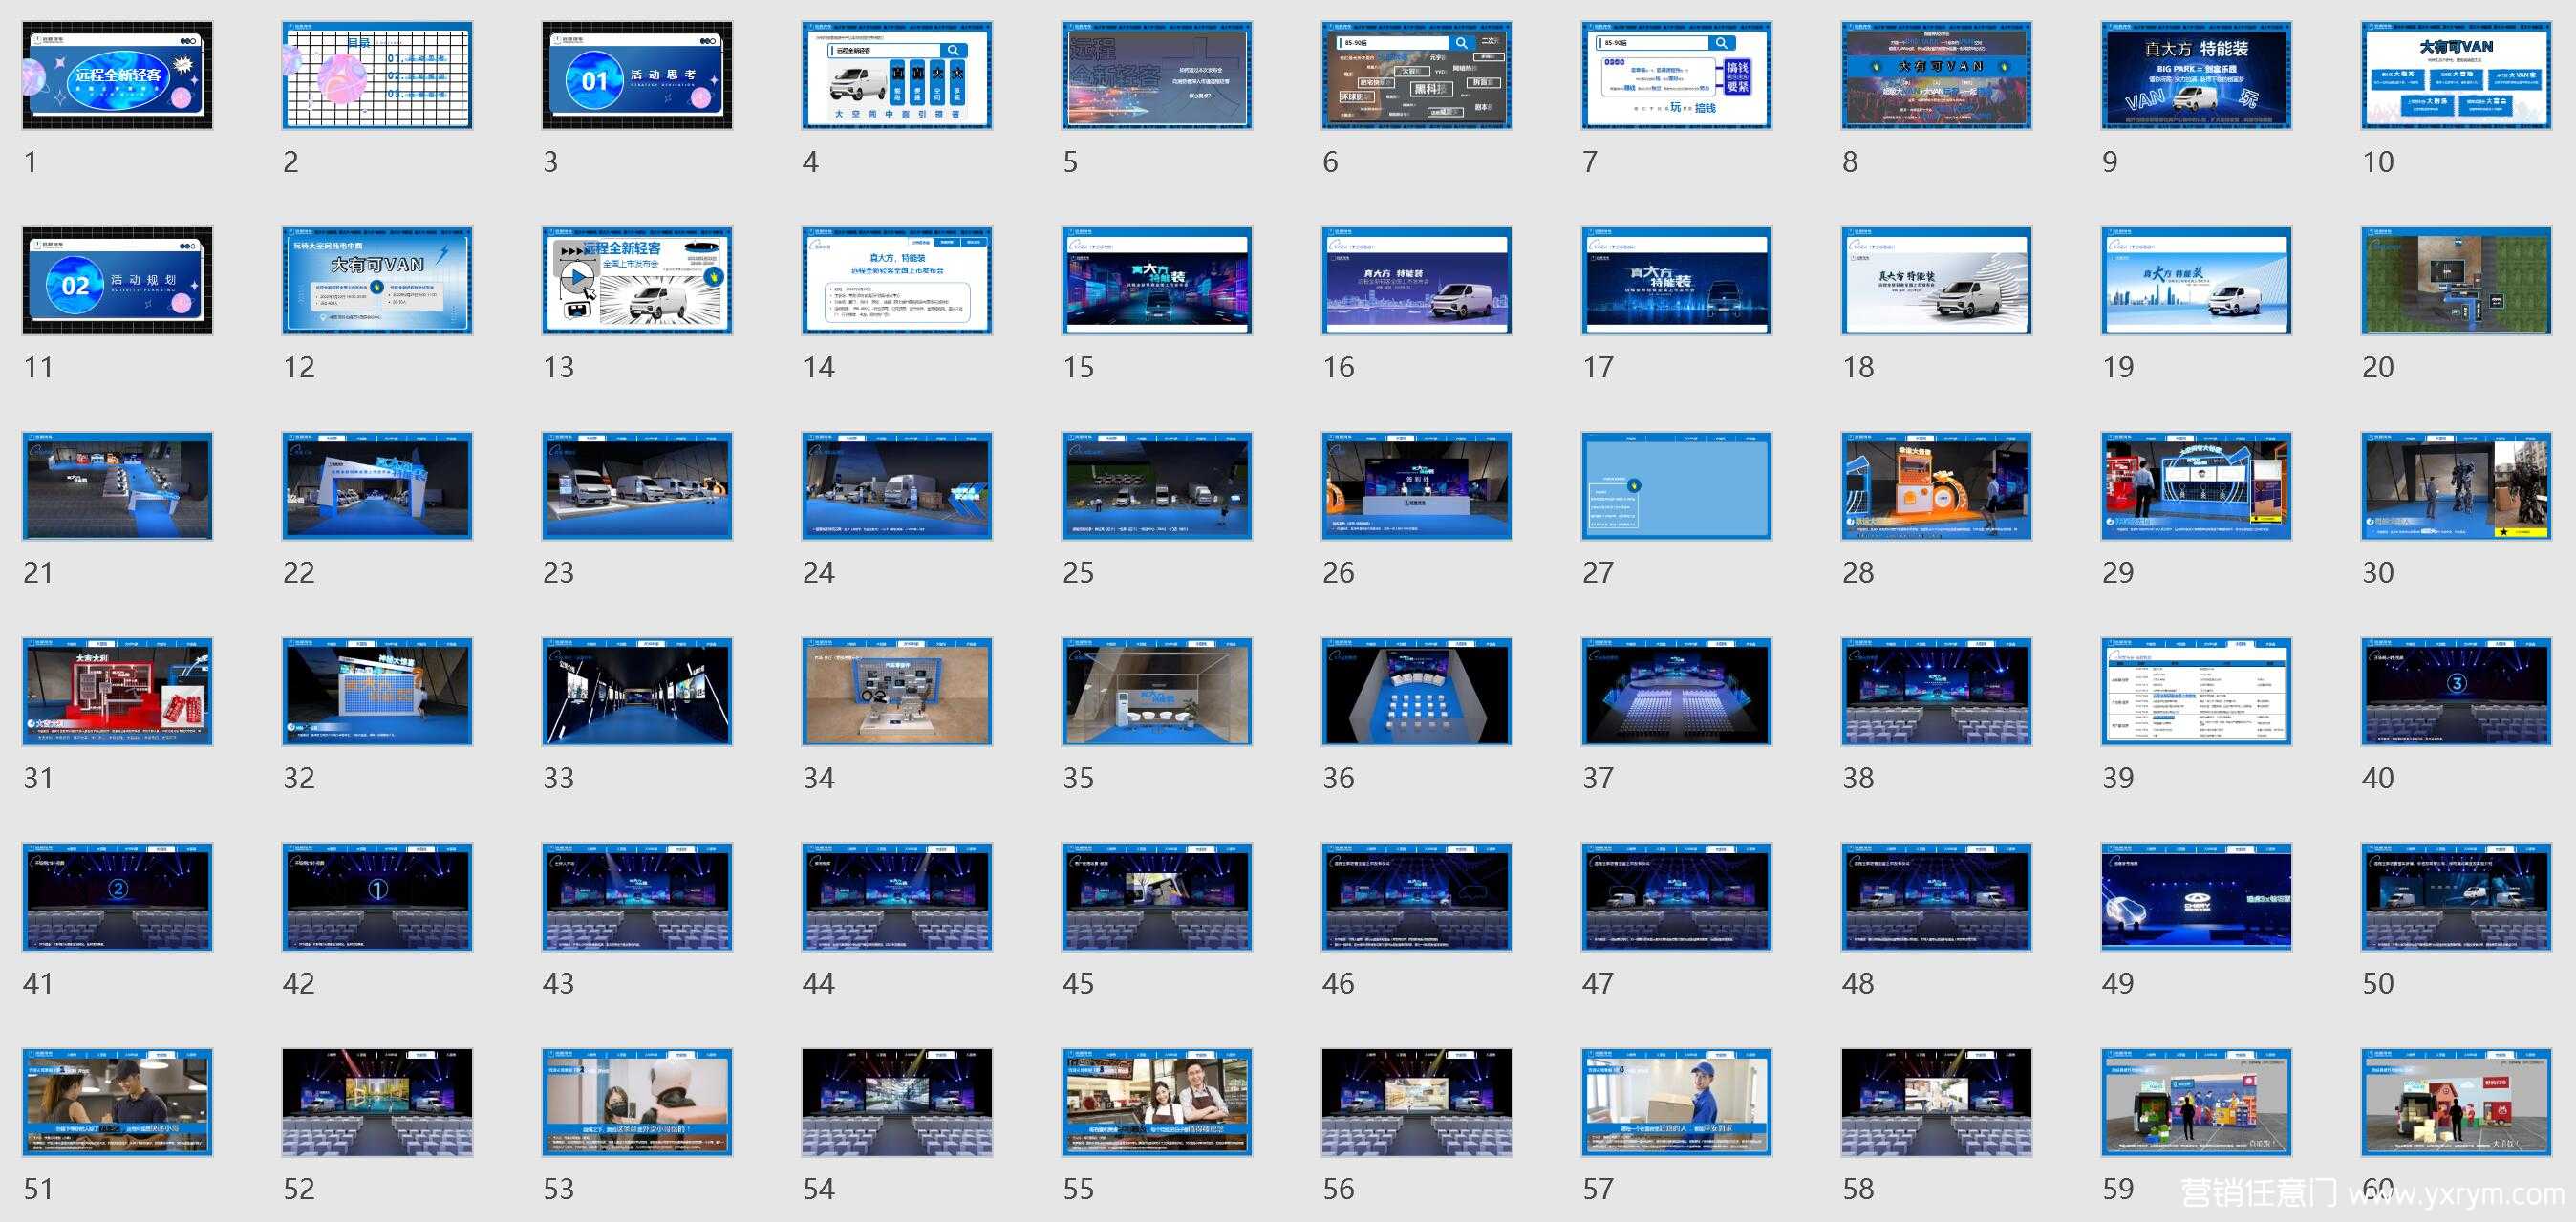Select slide 22 entrance arch thumbnail
Image resolution: width=2576 pixels, height=1222 pixels.
point(377,487)
